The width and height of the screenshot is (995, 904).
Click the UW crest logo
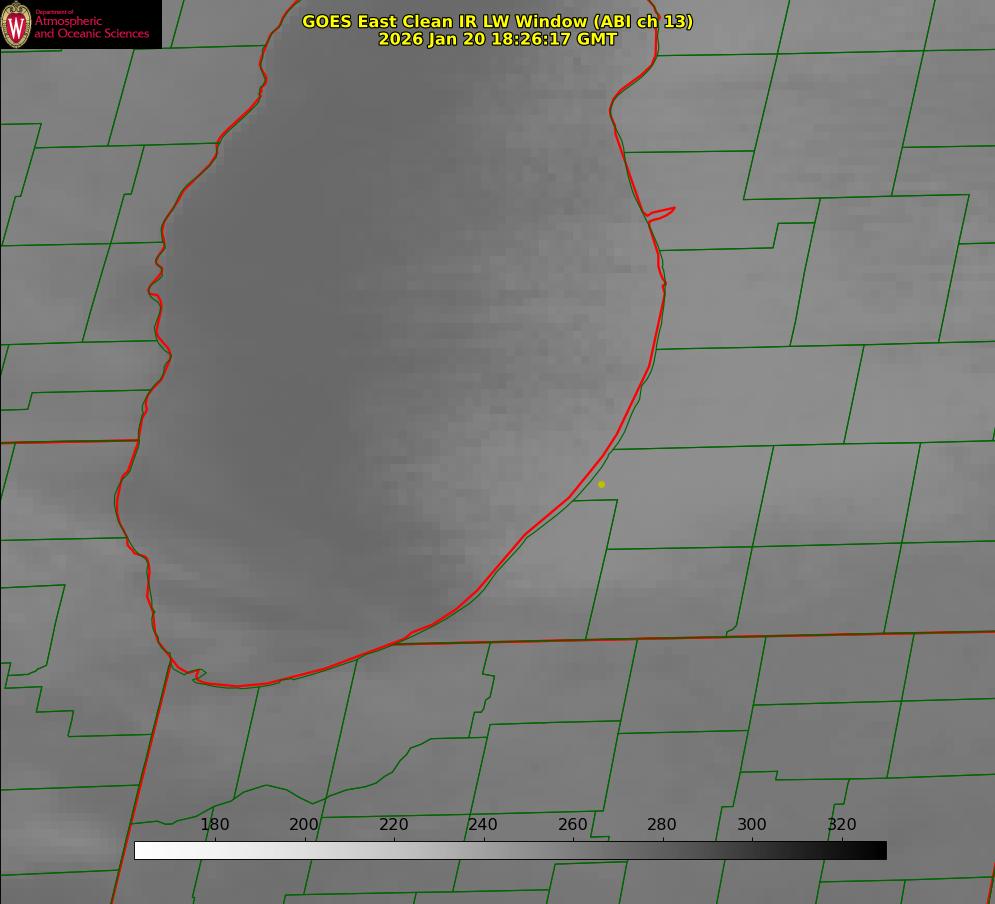coord(16,24)
